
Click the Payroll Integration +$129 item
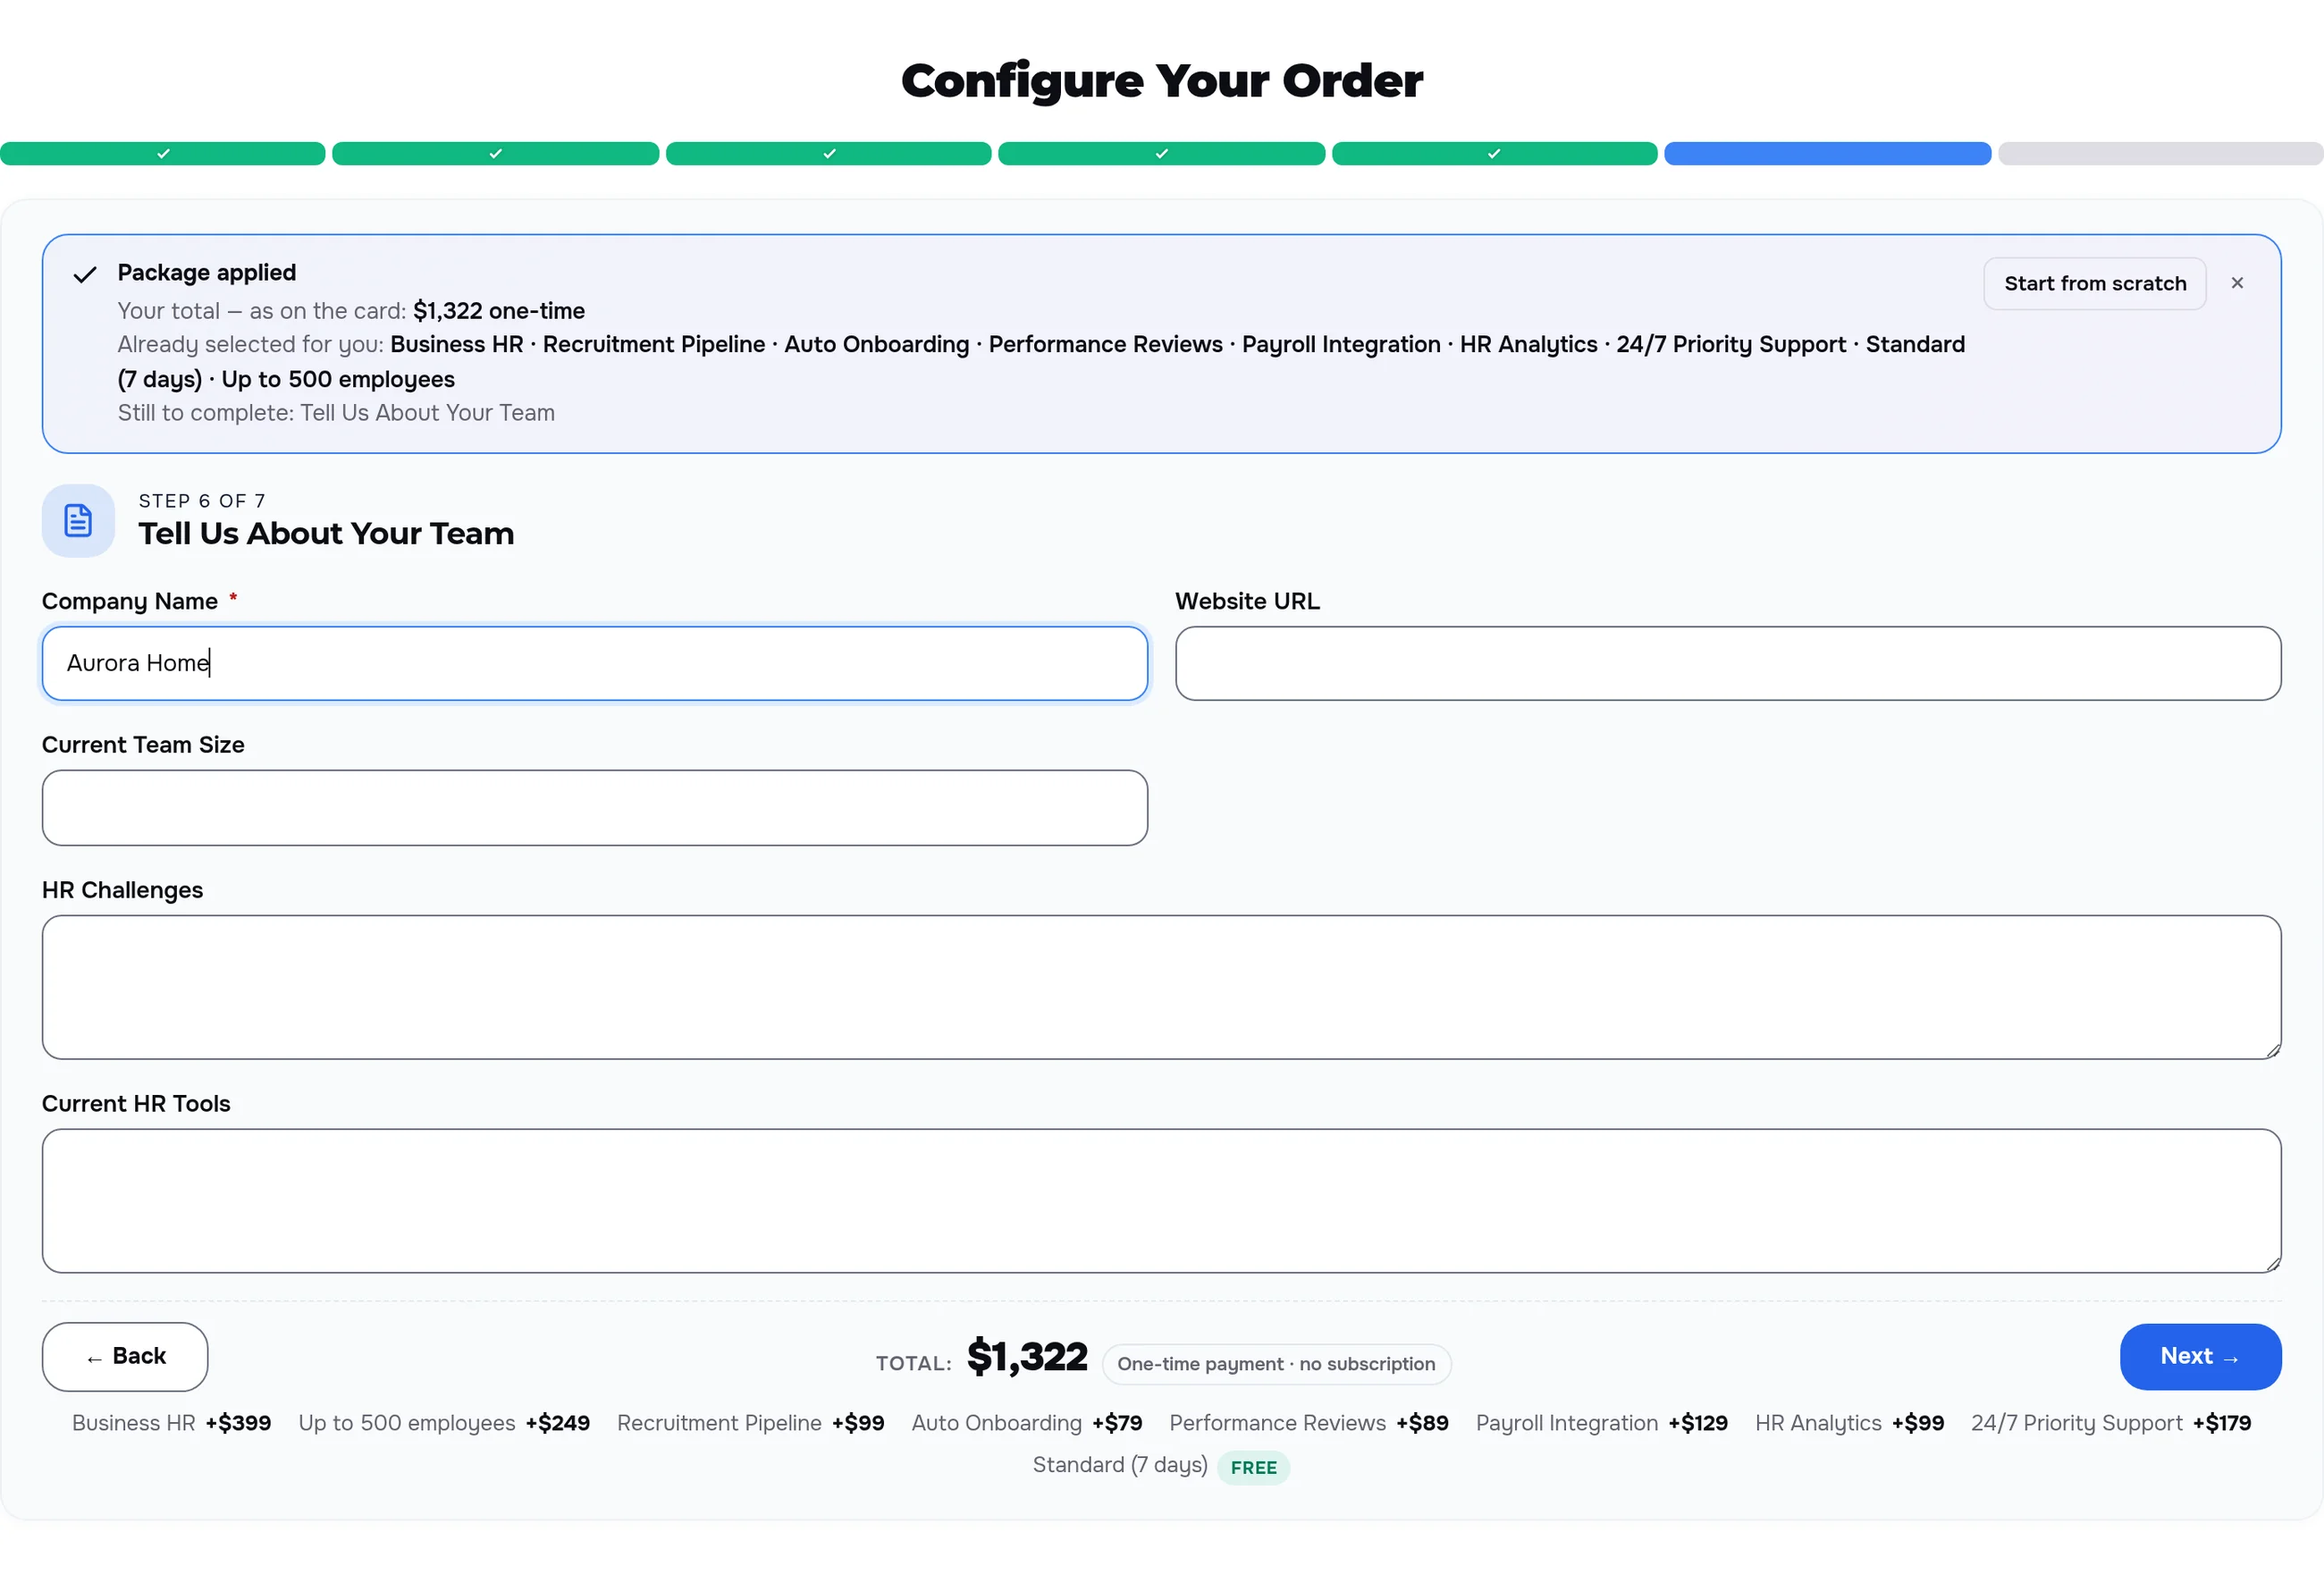coord(1601,1422)
